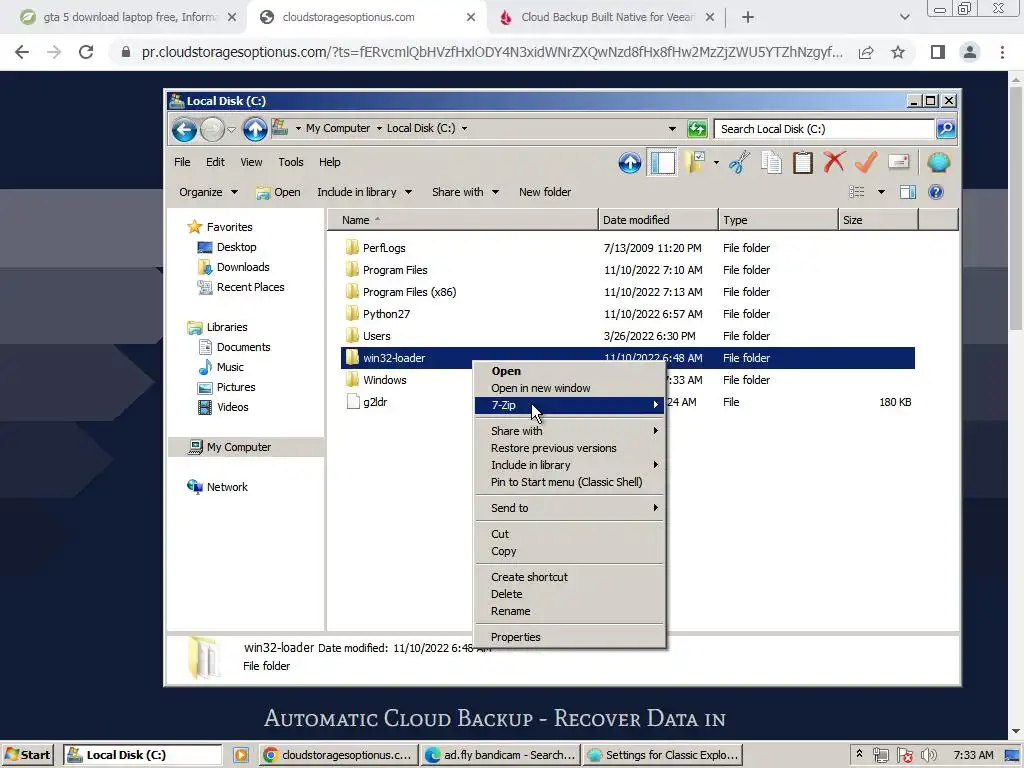Click the folder options toolbar icon
The height and width of the screenshot is (768, 1024).
[x=695, y=163]
